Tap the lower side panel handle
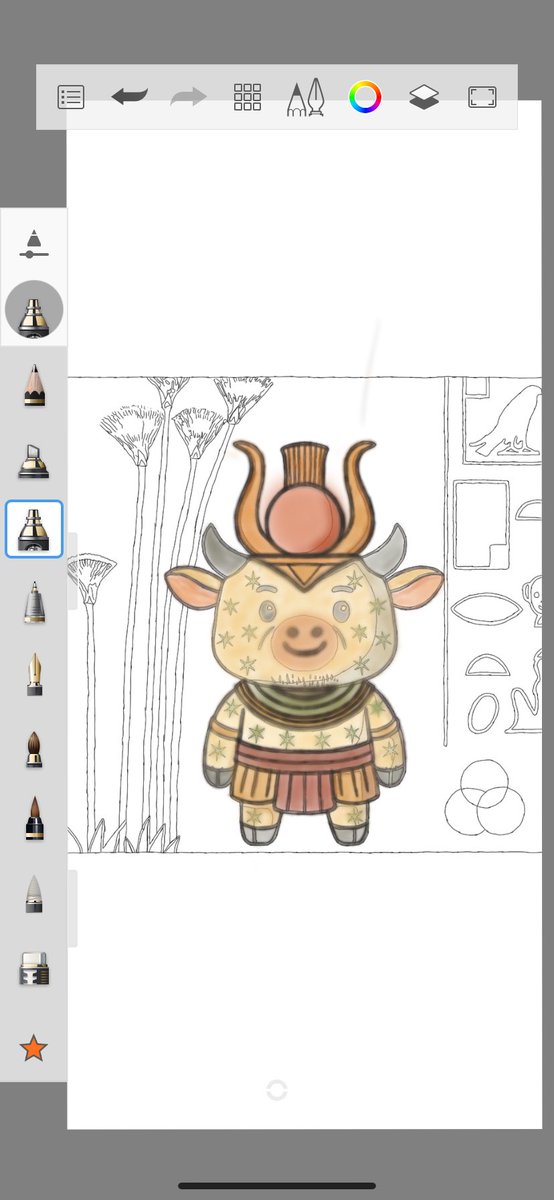Image resolution: width=554 pixels, height=1200 pixels. [72, 908]
